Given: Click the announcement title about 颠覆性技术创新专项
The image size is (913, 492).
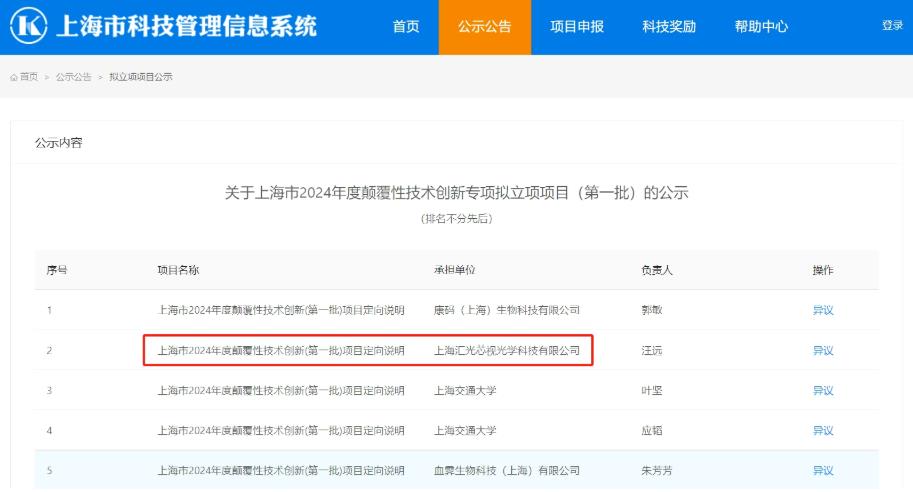Looking at the screenshot, I should (456, 193).
